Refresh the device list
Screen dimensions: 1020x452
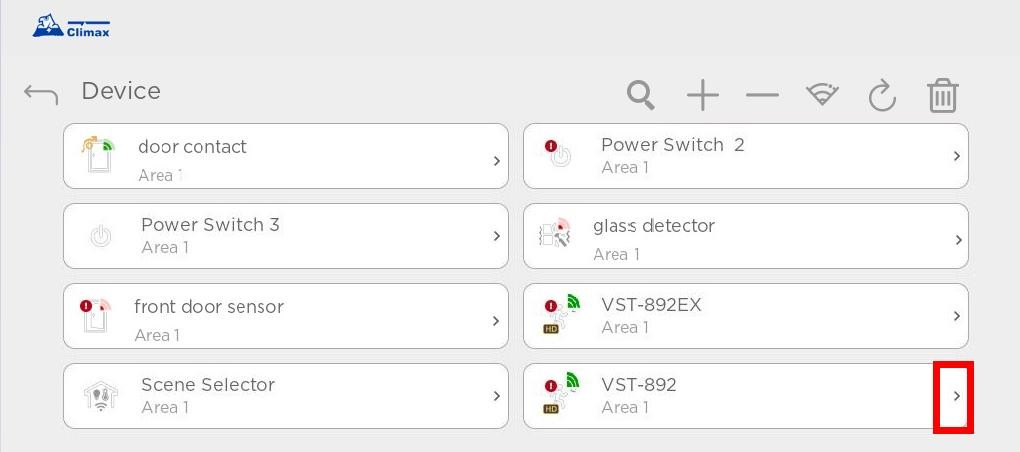882,96
